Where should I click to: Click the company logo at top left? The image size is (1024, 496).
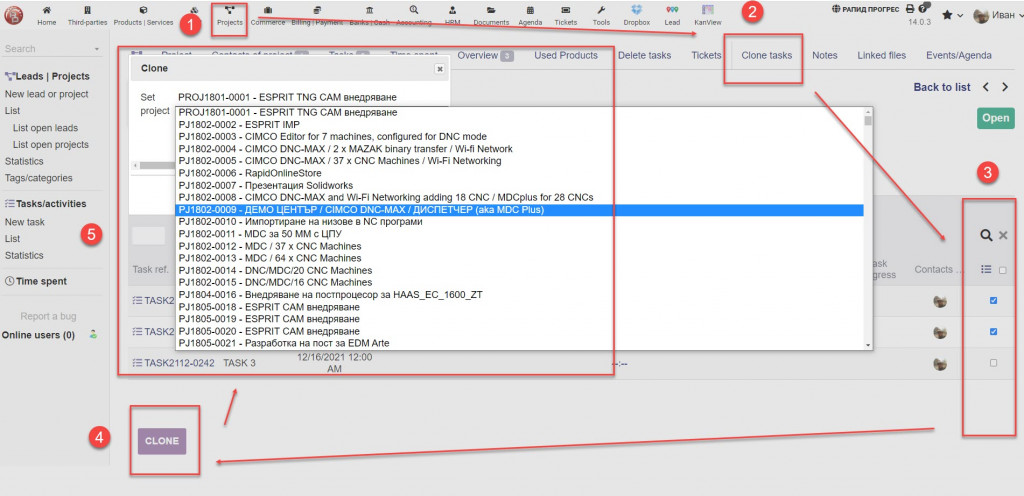[13, 14]
